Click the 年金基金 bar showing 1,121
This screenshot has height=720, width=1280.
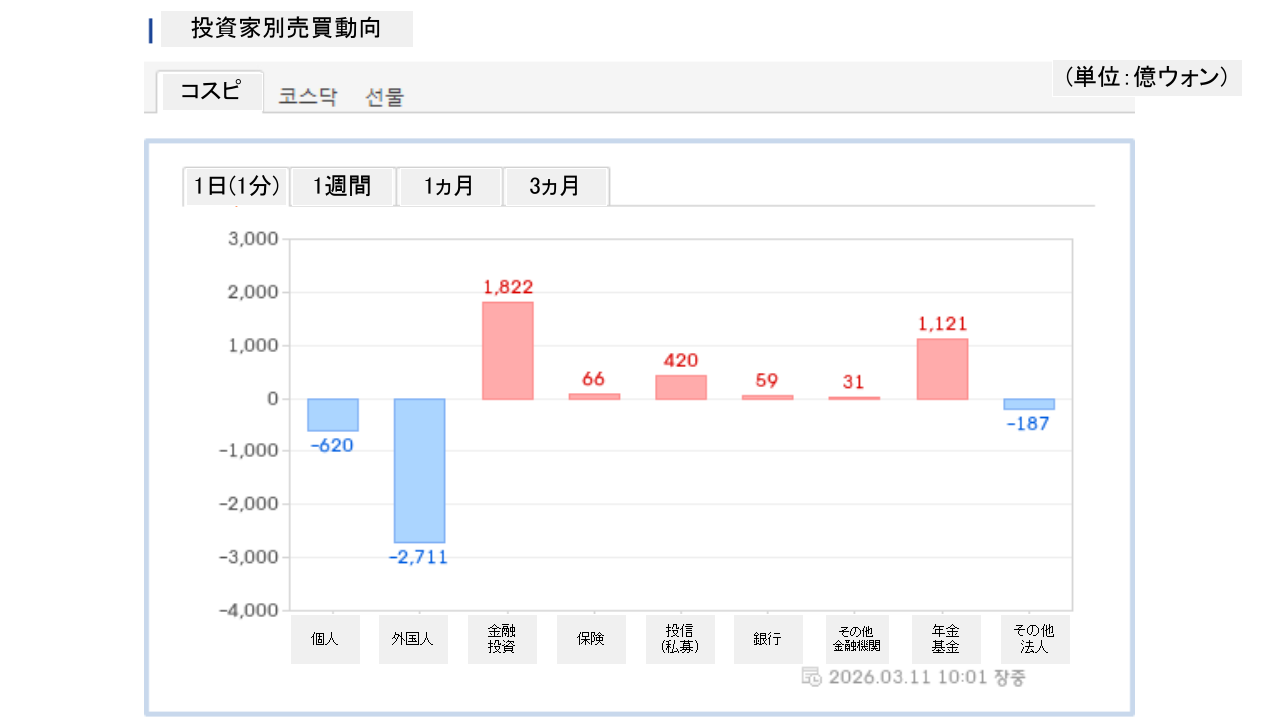(x=942, y=368)
